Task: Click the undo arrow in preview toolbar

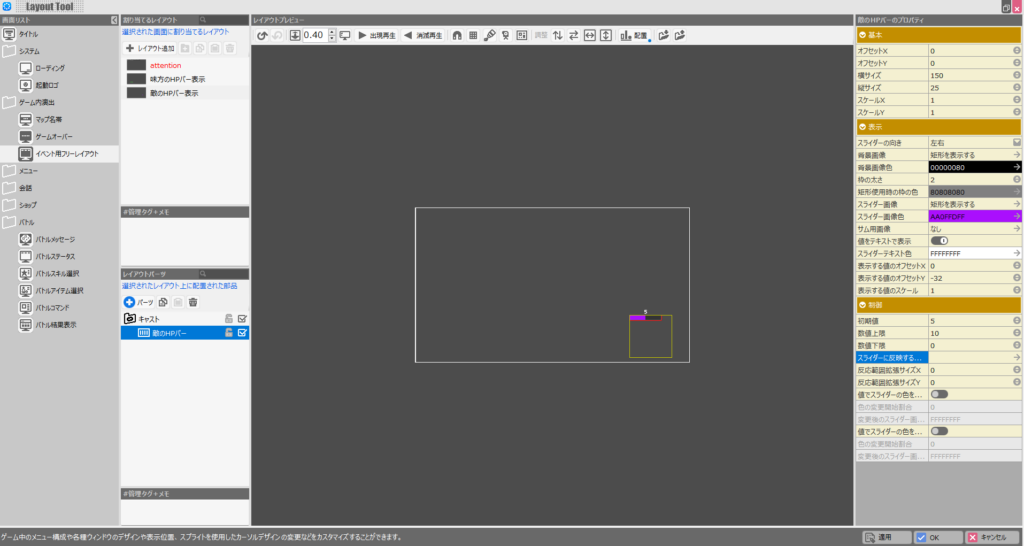Action: (x=262, y=35)
